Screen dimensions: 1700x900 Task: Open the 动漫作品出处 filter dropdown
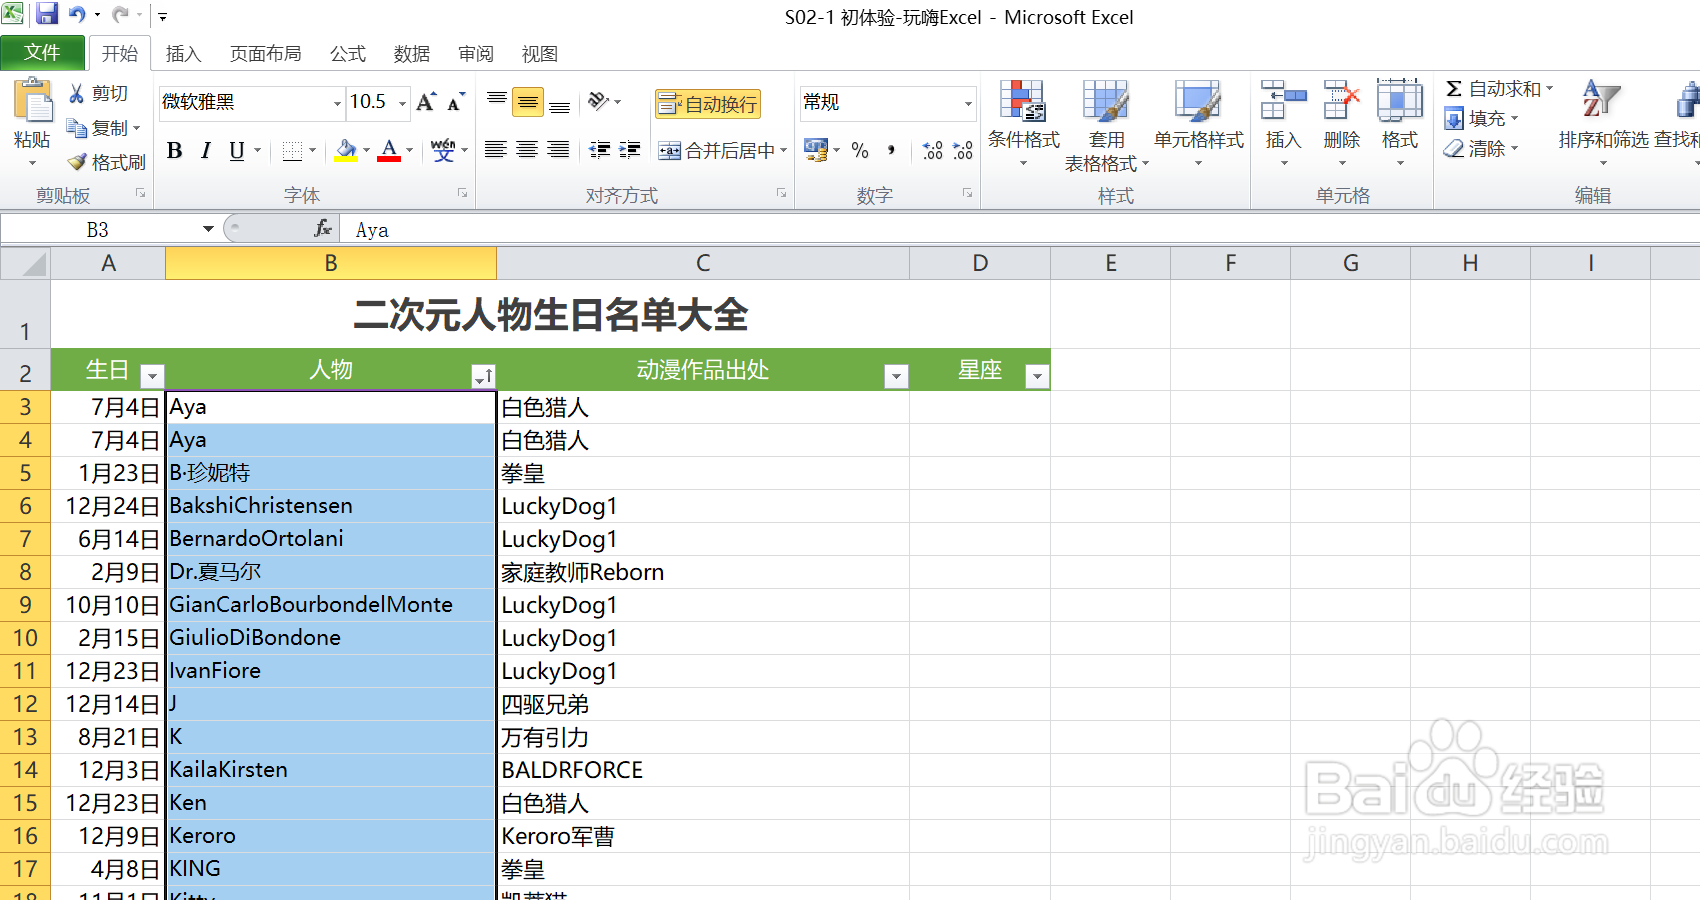click(x=896, y=376)
